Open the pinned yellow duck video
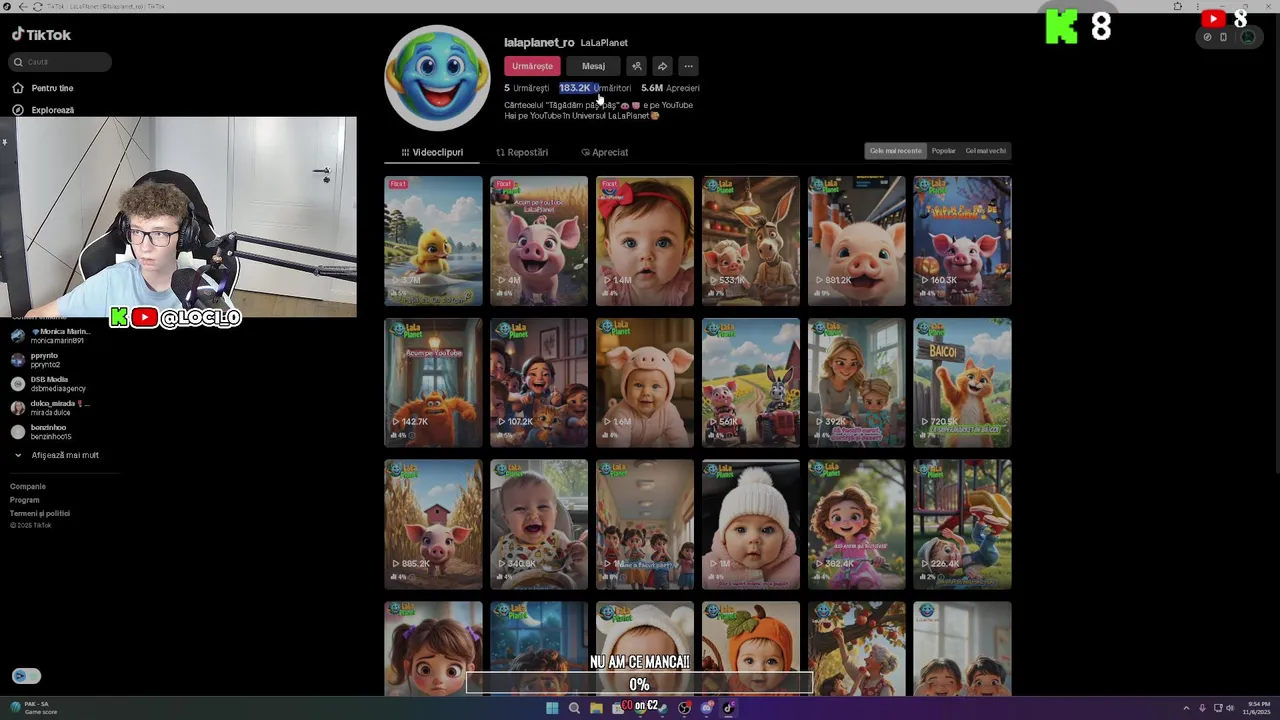The height and width of the screenshot is (720, 1280). click(x=433, y=241)
